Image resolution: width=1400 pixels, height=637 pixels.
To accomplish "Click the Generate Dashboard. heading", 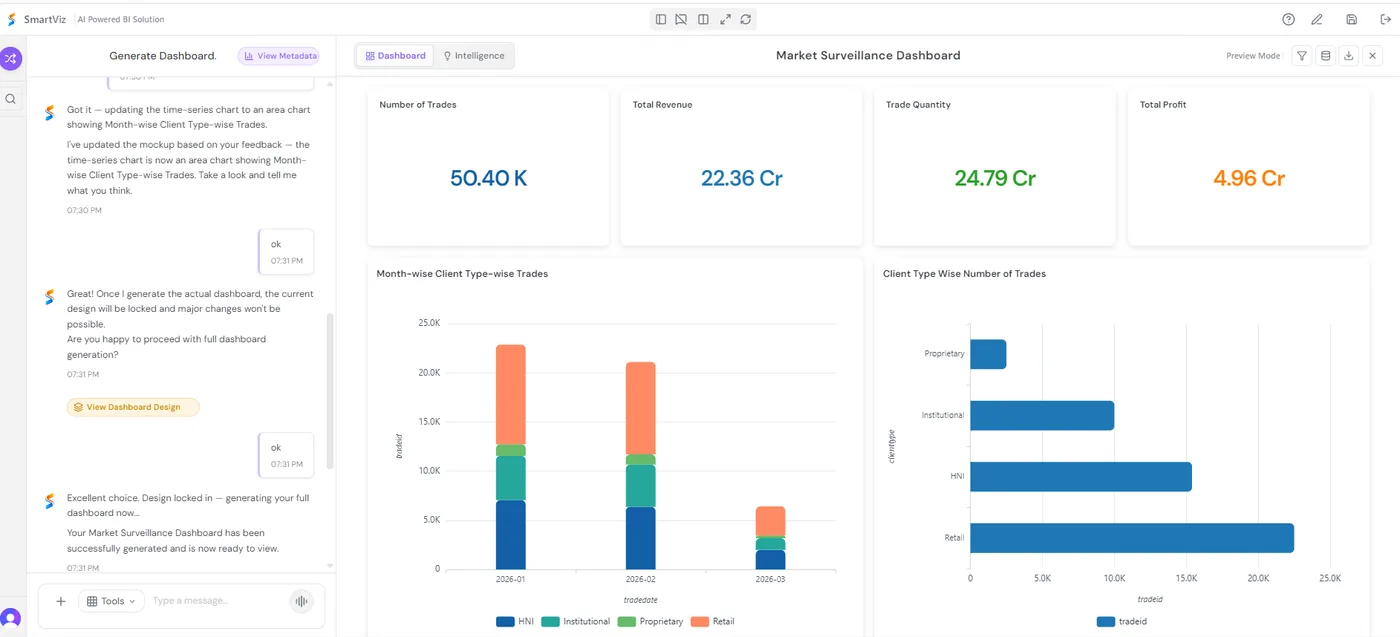I will [163, 56].
